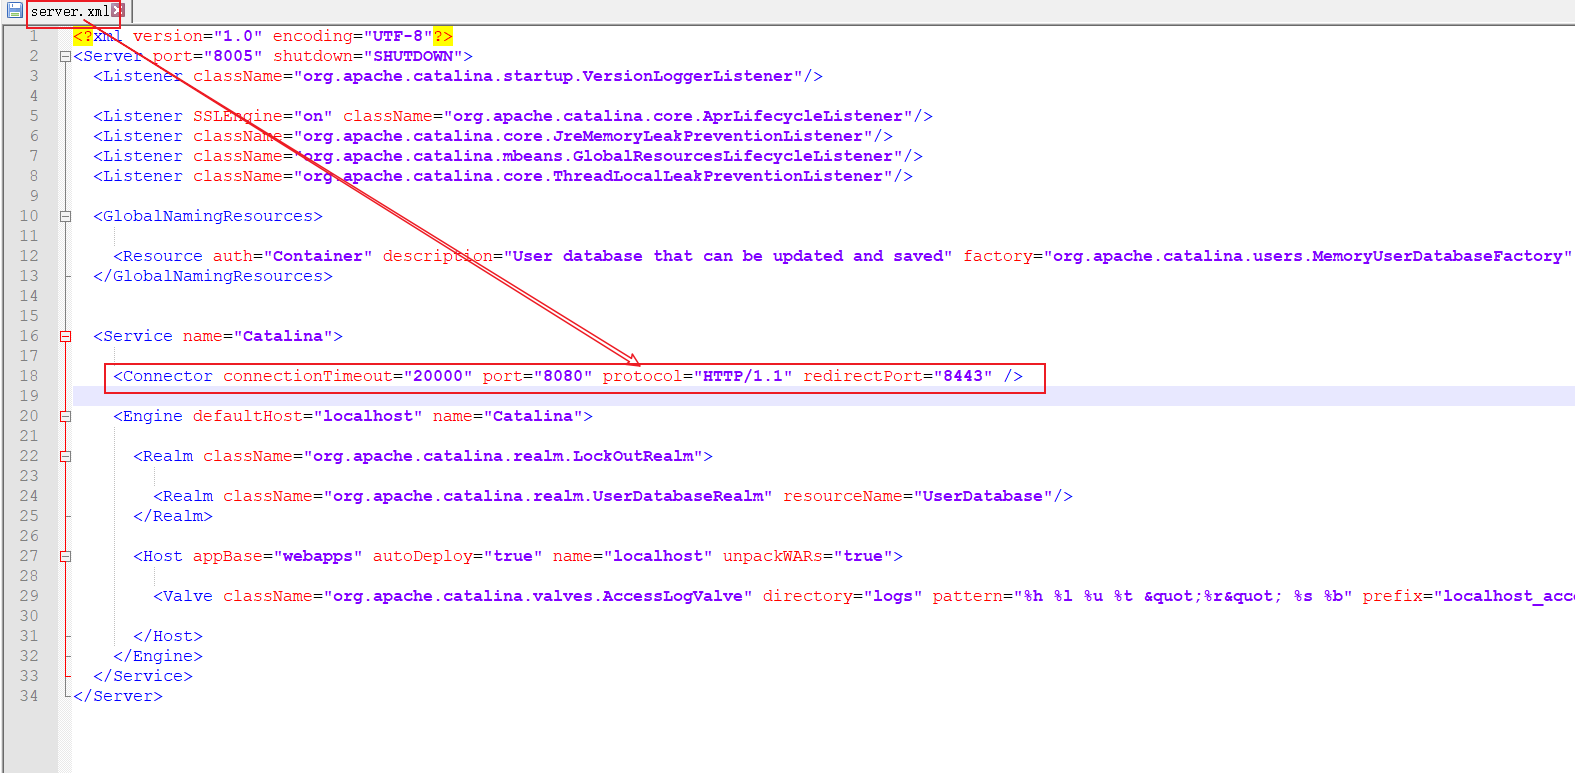The width and height of the screenshot is (1575, 773).
Task: Click the GlobalResourcesLifecycleListener class name
Action: click(x=733, y=156)
